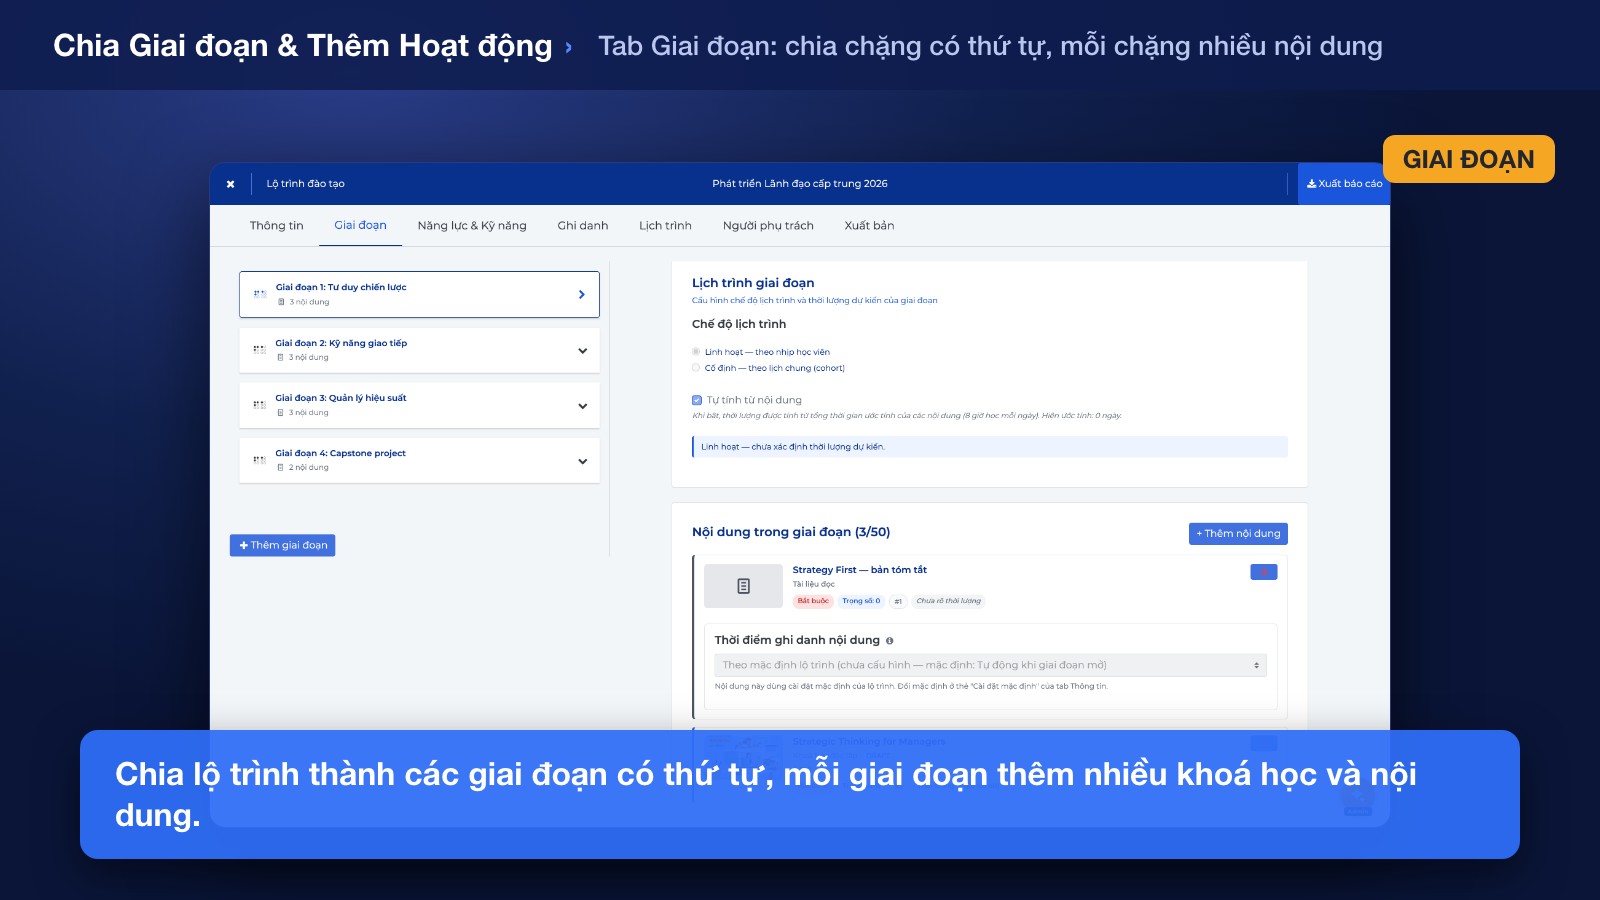
Task: Open the Theo mặc định lộ trình dropdown
Action: point(990,665)
